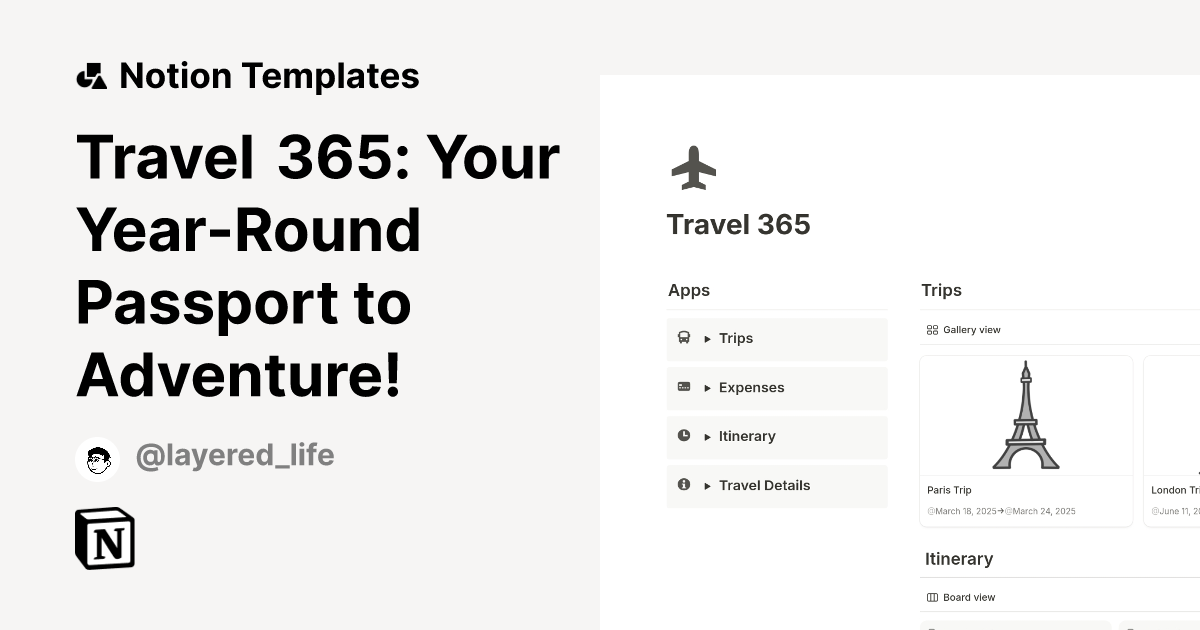Open the Paris Trip card
The width and height of the screenshot is (1200, 630).
coord(1026,440)
